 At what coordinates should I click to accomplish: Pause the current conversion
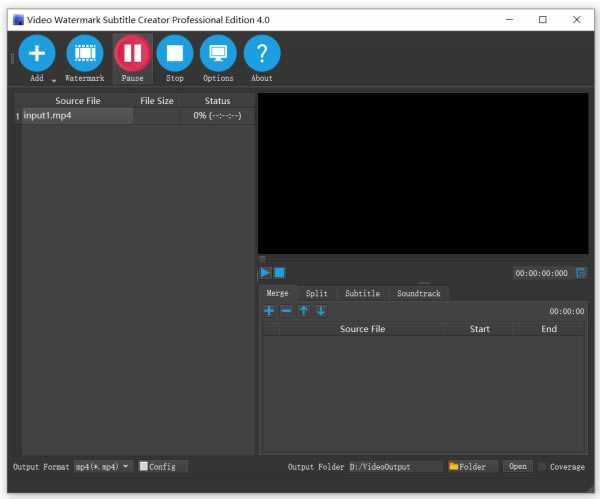point(132,53)
